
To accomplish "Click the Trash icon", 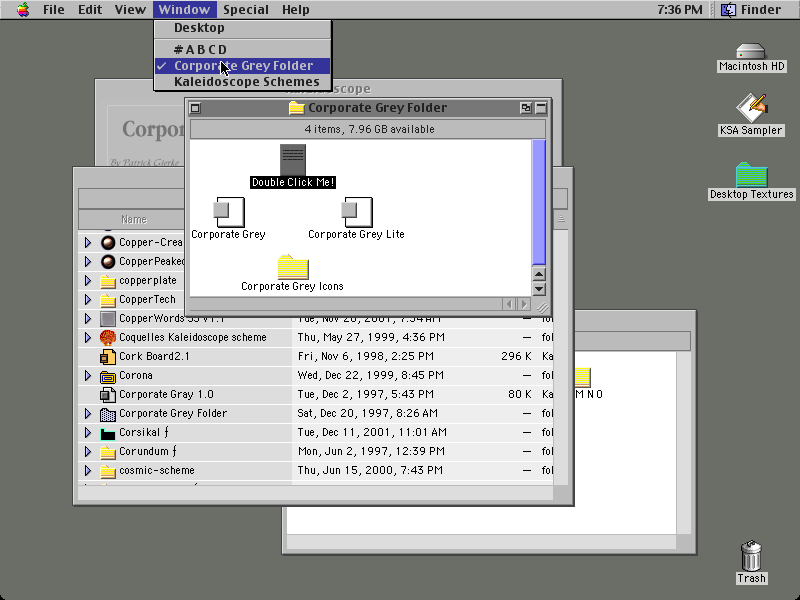I will (x=751, y=556).
